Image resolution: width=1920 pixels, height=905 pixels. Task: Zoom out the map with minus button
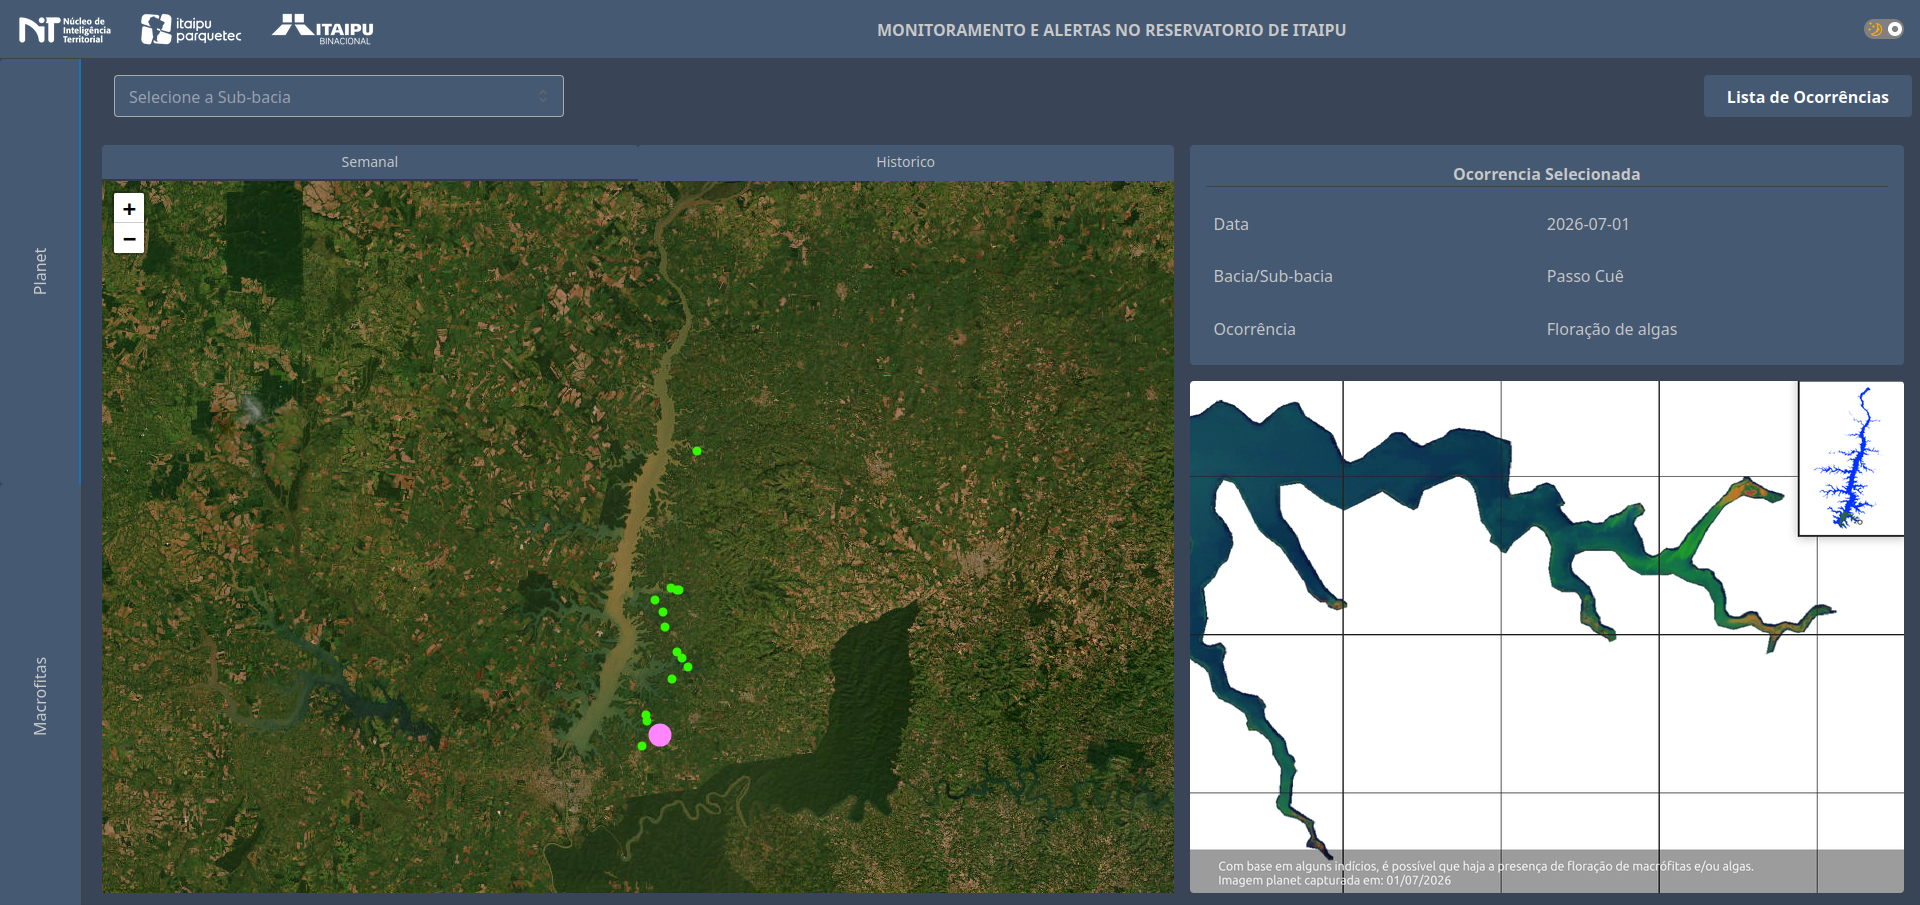click(129, 238)
